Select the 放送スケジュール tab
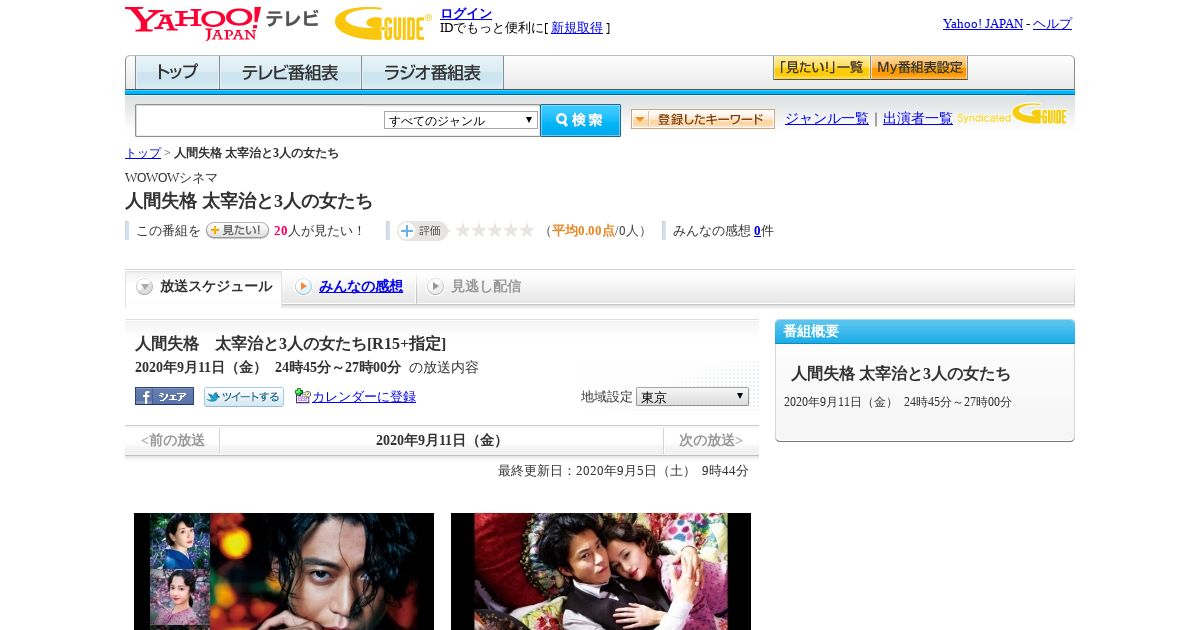1200x630 pixels. pos(203,288)
